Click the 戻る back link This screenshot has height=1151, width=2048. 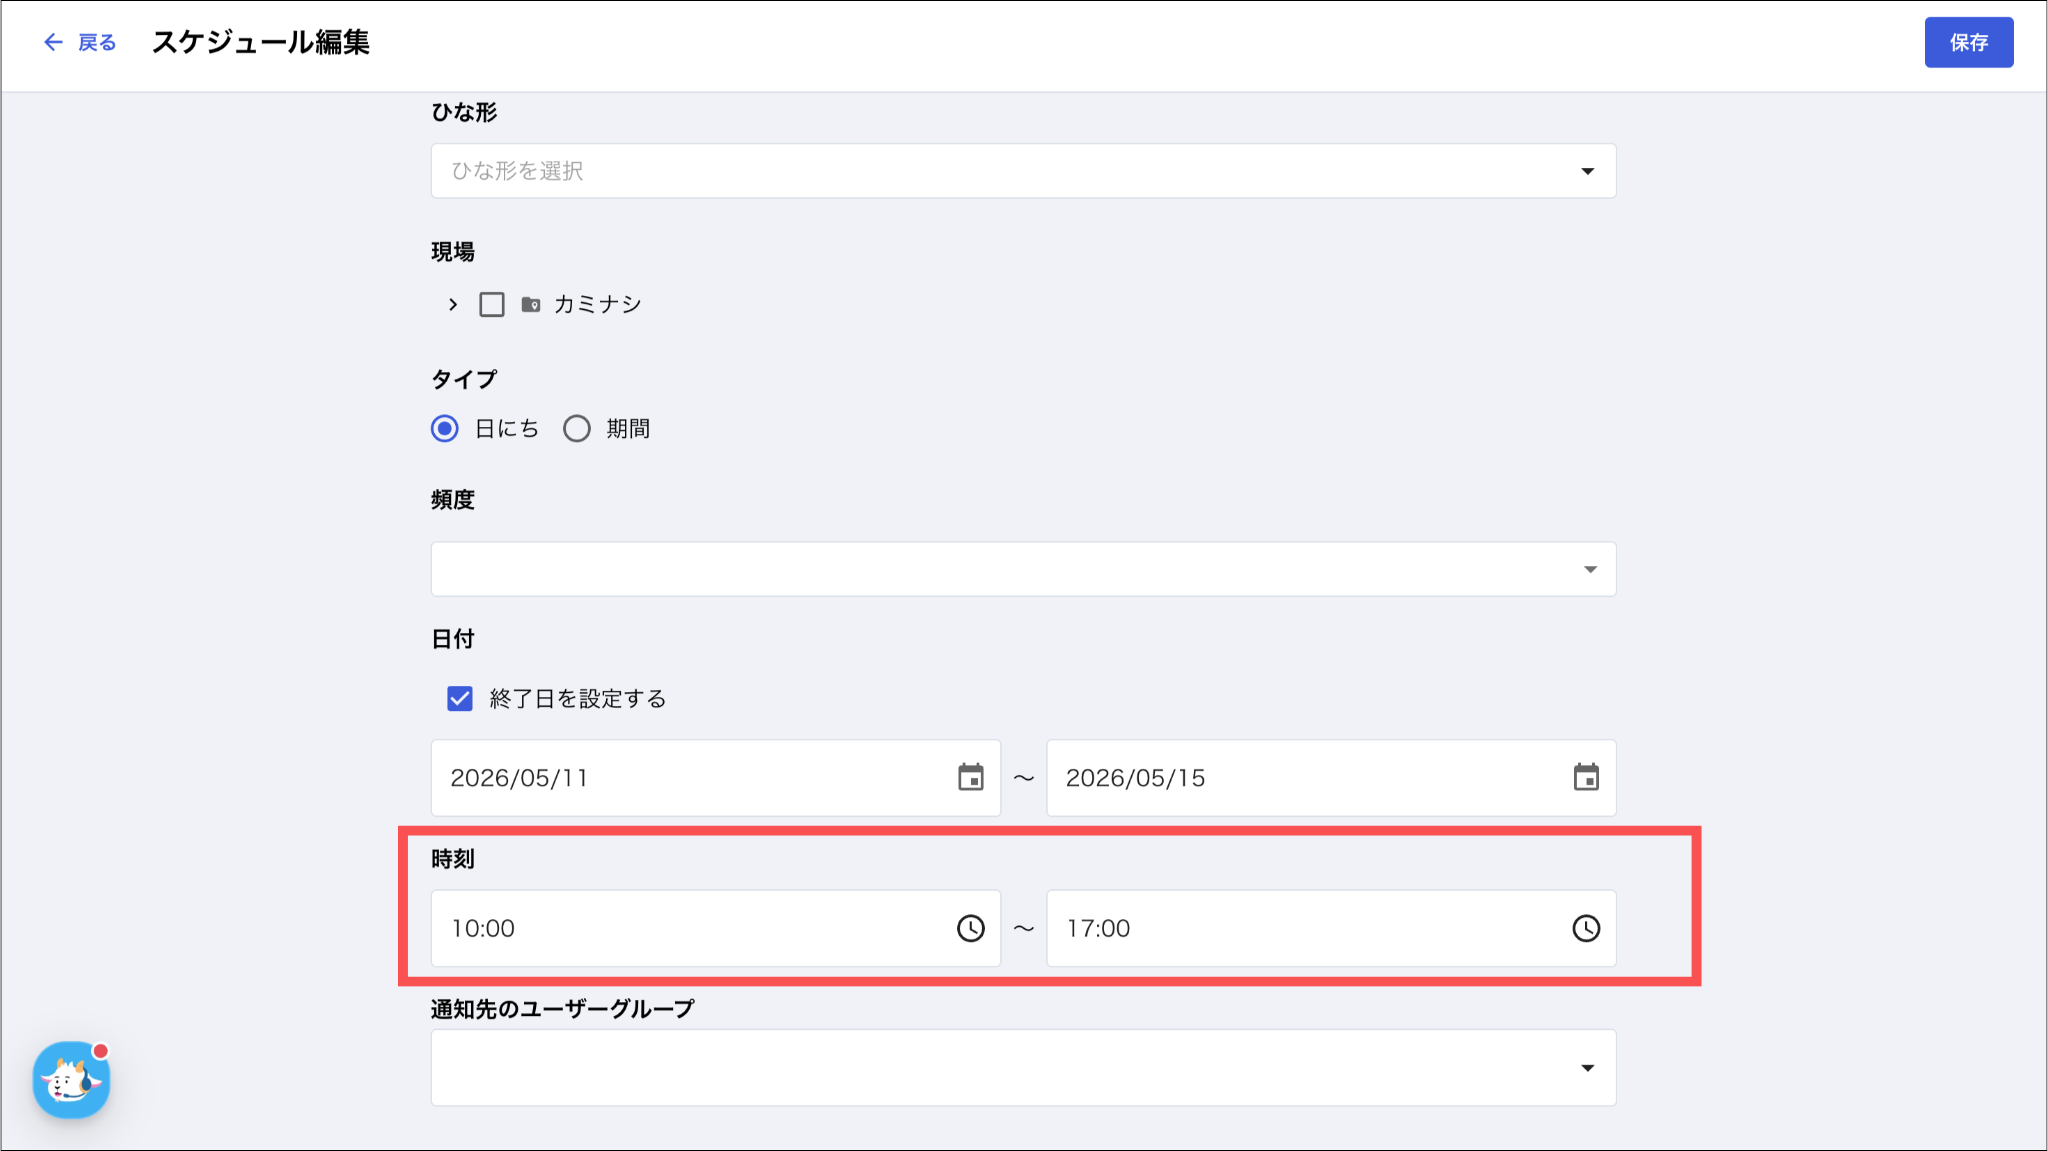click(97, 42)
